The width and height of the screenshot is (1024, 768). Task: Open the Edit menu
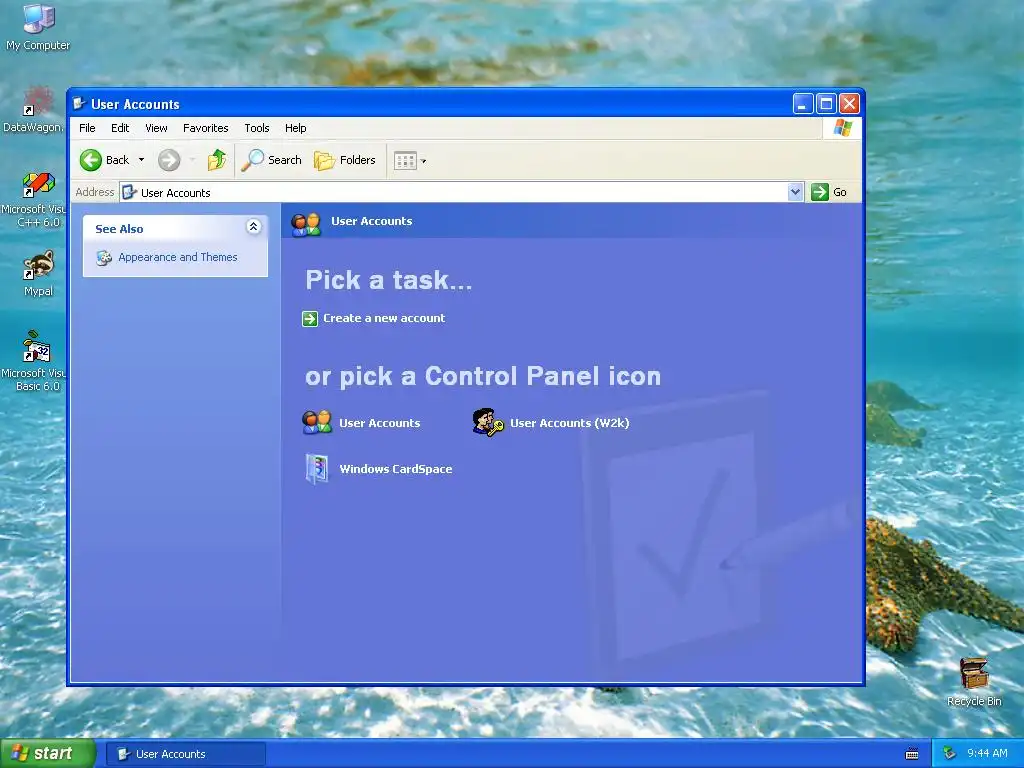point(120,128)
